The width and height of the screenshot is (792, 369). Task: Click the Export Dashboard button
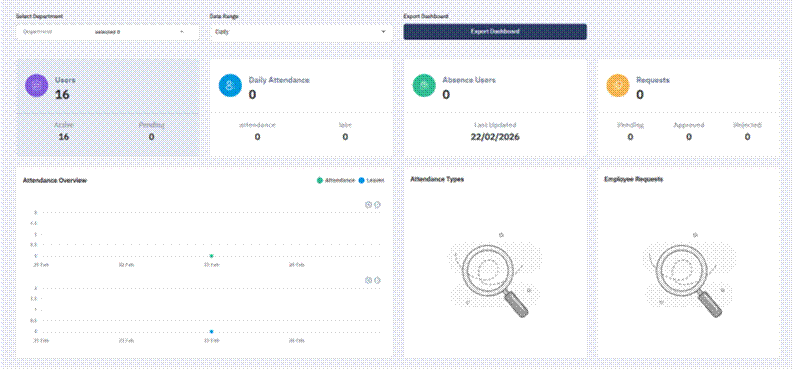click(x=495, y=32)
